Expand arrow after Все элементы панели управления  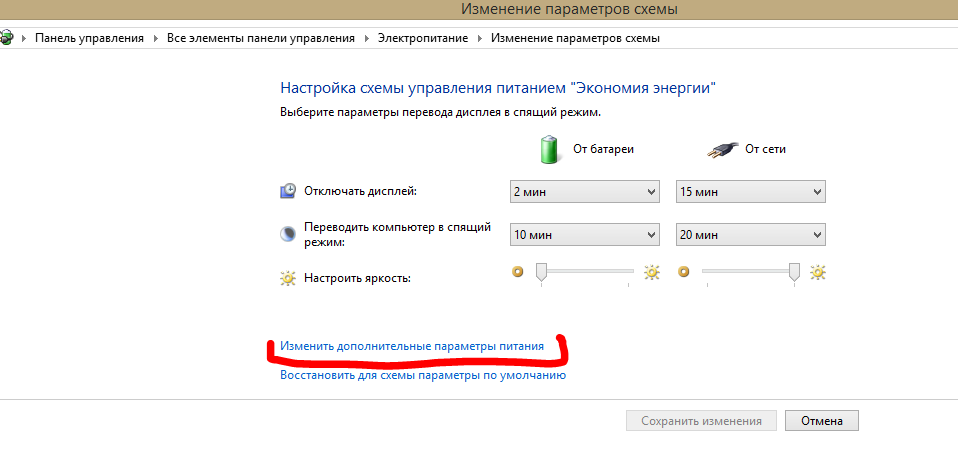(x=367, y=39)
